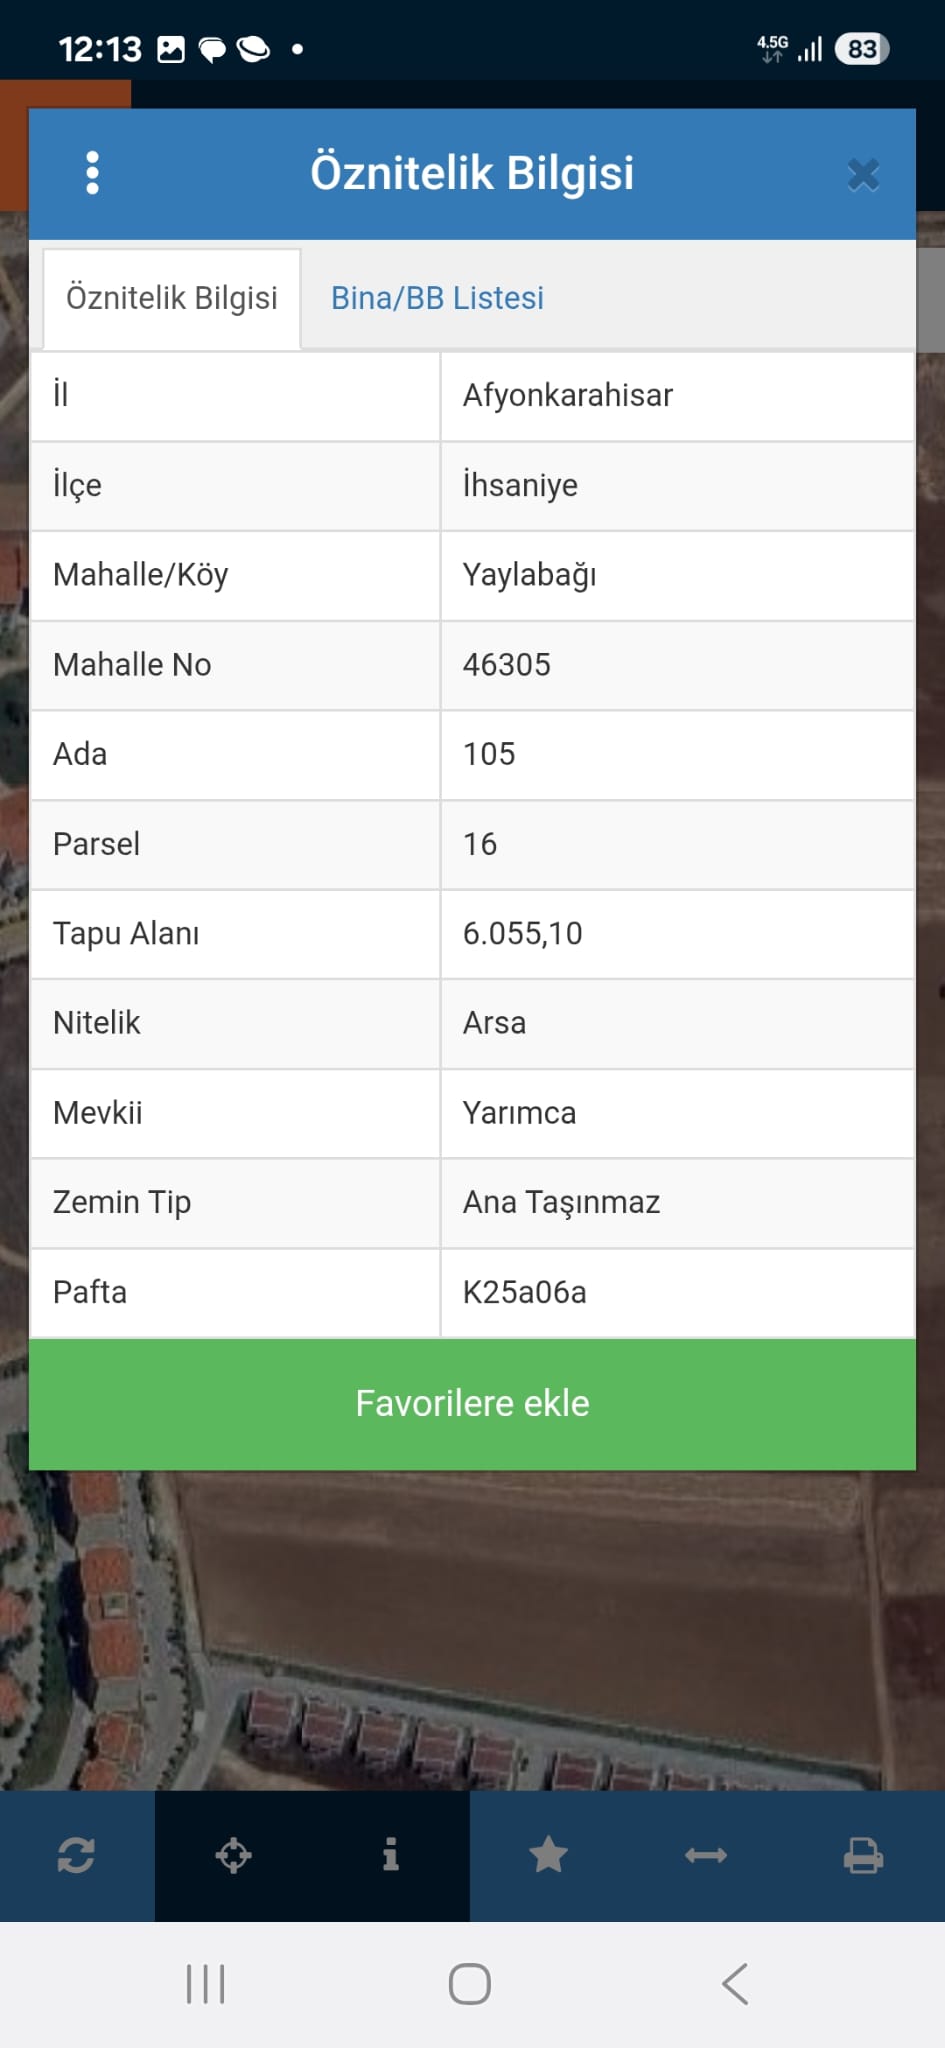Tap the Tapu Alanı value 6.055,10
Viewport: 945px width, 2048px height.
(x=522, y=934)
